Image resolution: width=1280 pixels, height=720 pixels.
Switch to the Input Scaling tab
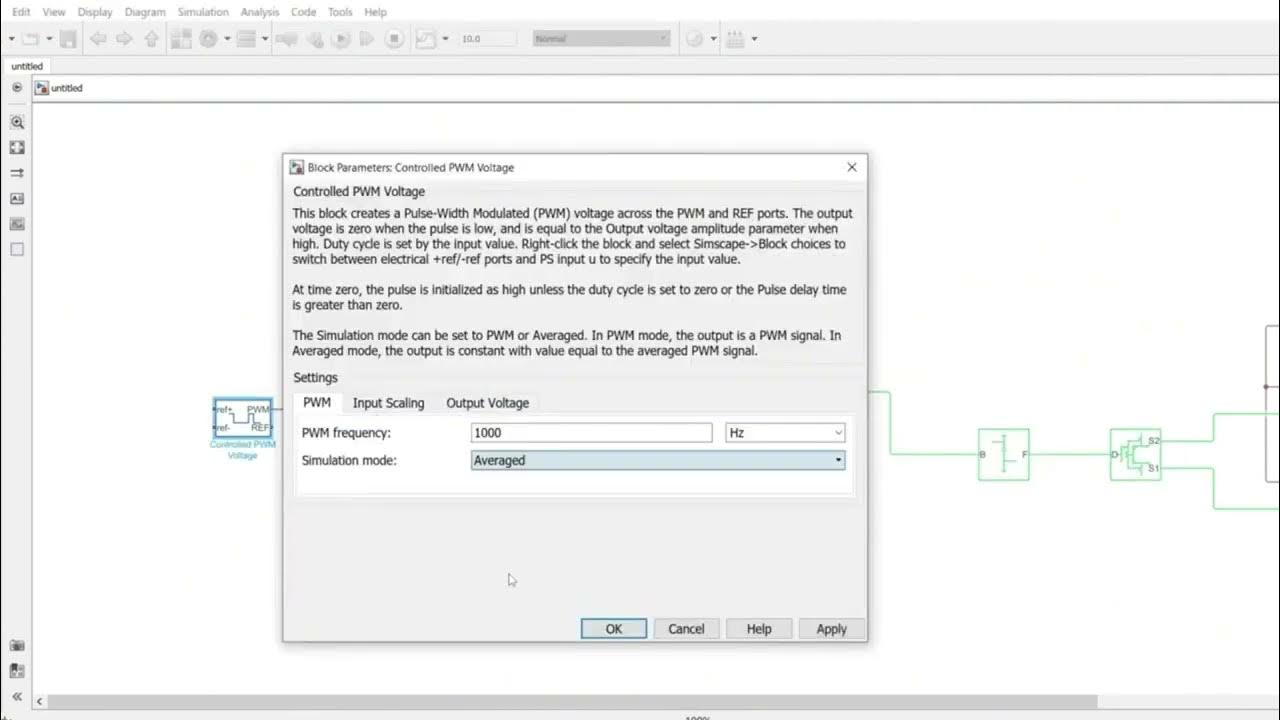388,403
